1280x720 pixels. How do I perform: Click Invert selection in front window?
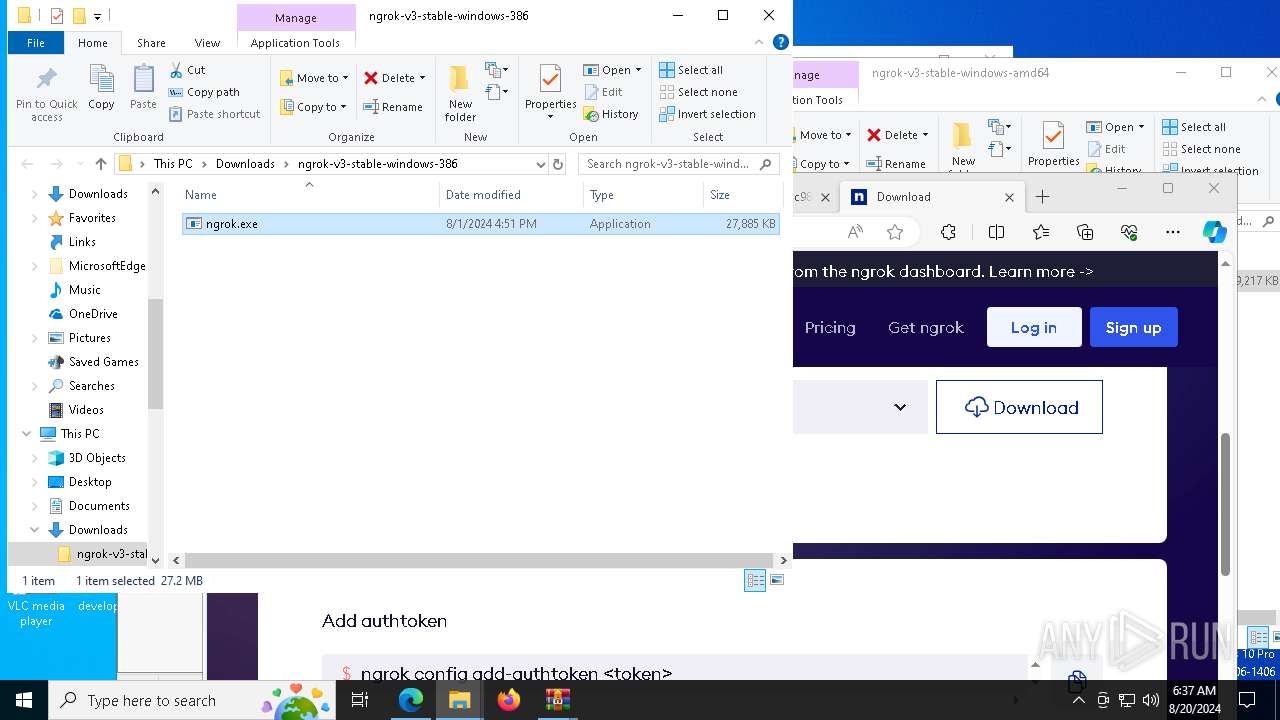coord(707,114)
